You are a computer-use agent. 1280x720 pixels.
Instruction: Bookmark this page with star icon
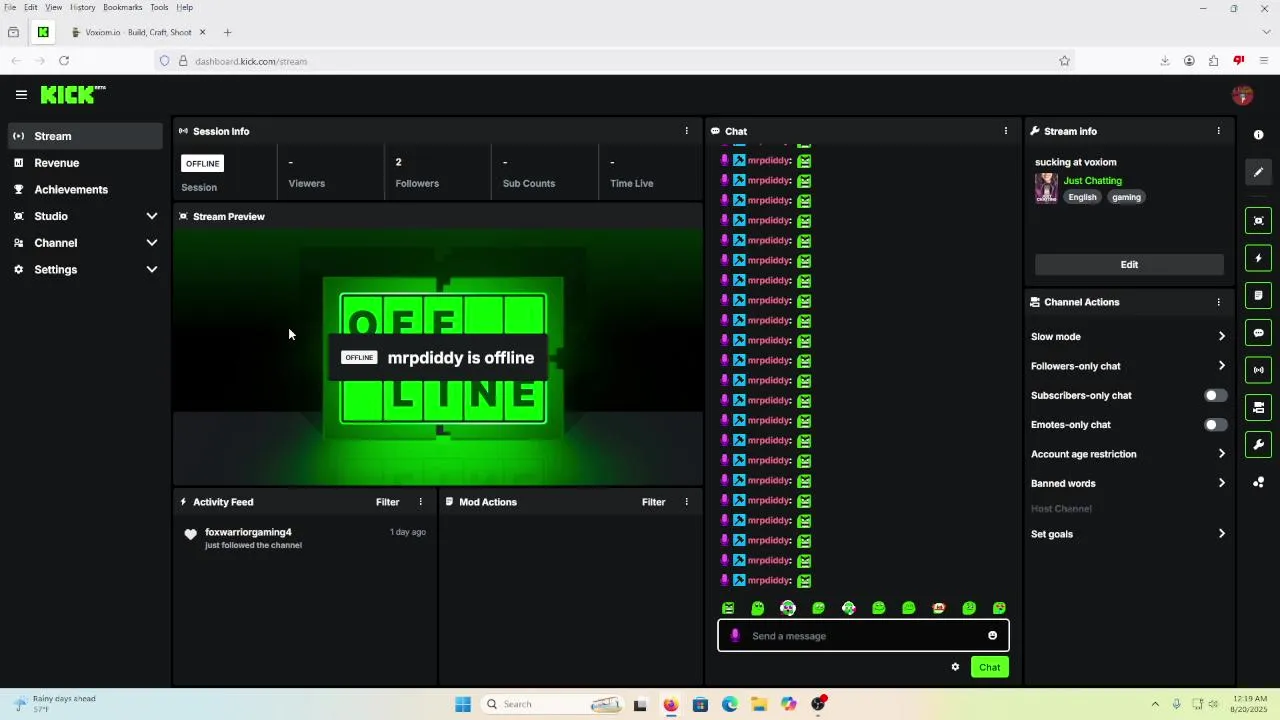coord(1064,61)
